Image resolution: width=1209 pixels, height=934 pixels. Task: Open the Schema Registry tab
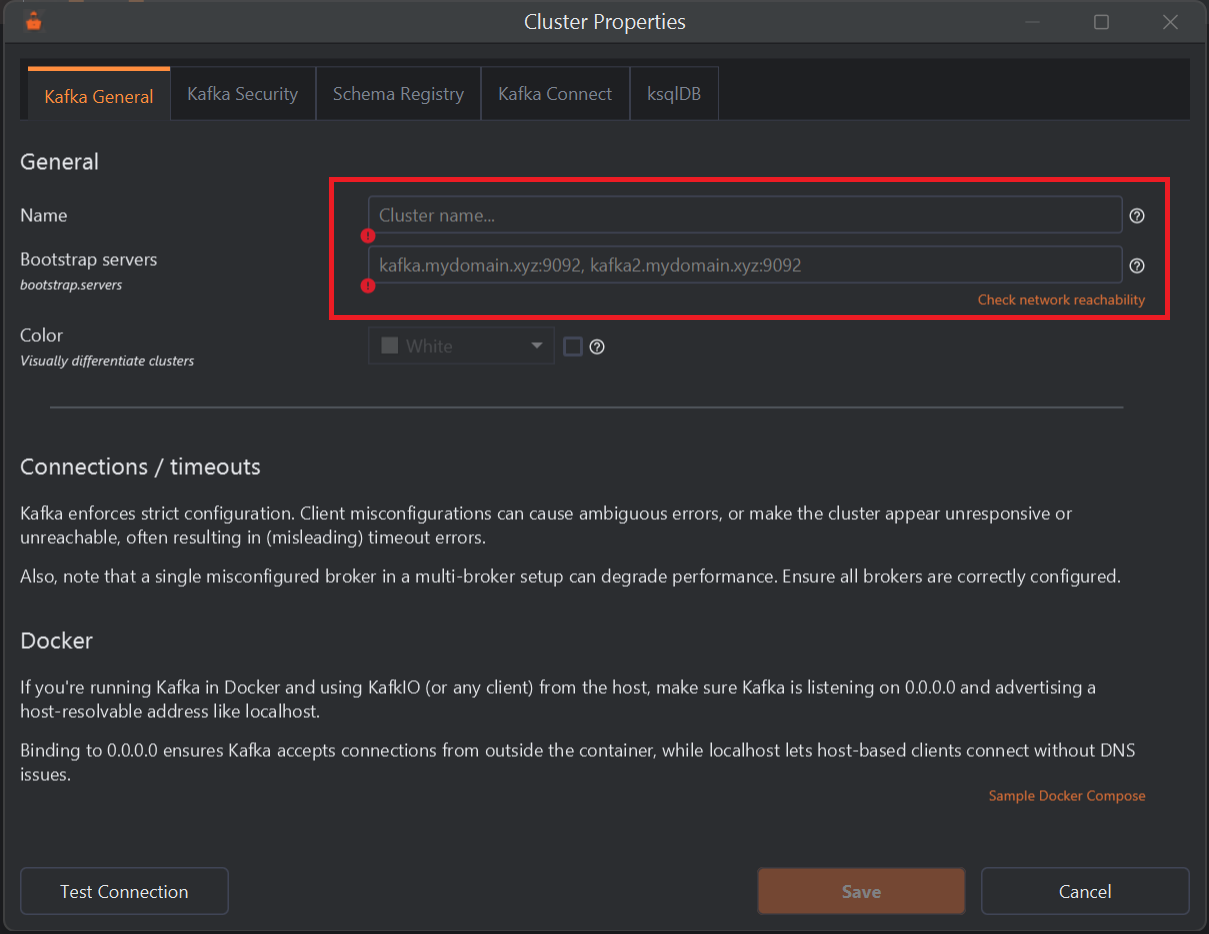tap(398, 94)
